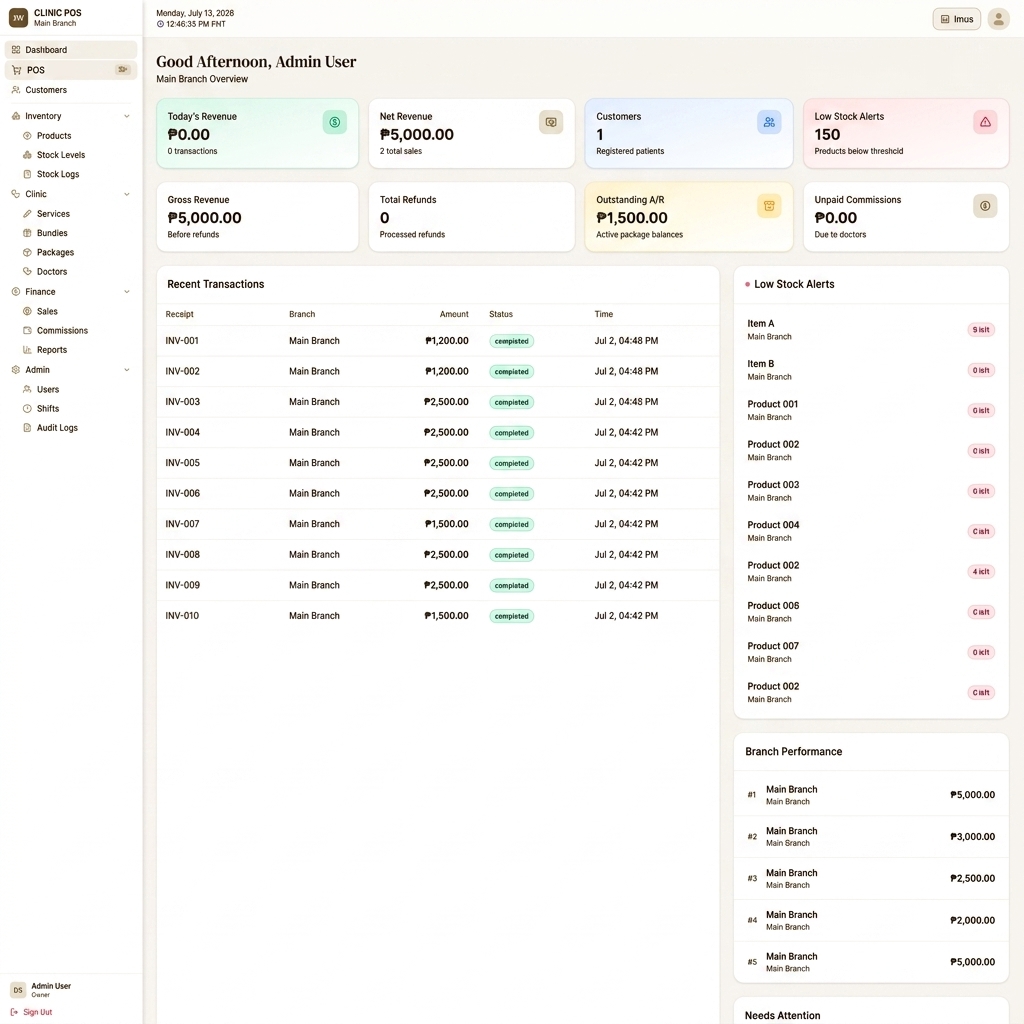Click the Clinic POS logo icon

(x=18, y=18)
